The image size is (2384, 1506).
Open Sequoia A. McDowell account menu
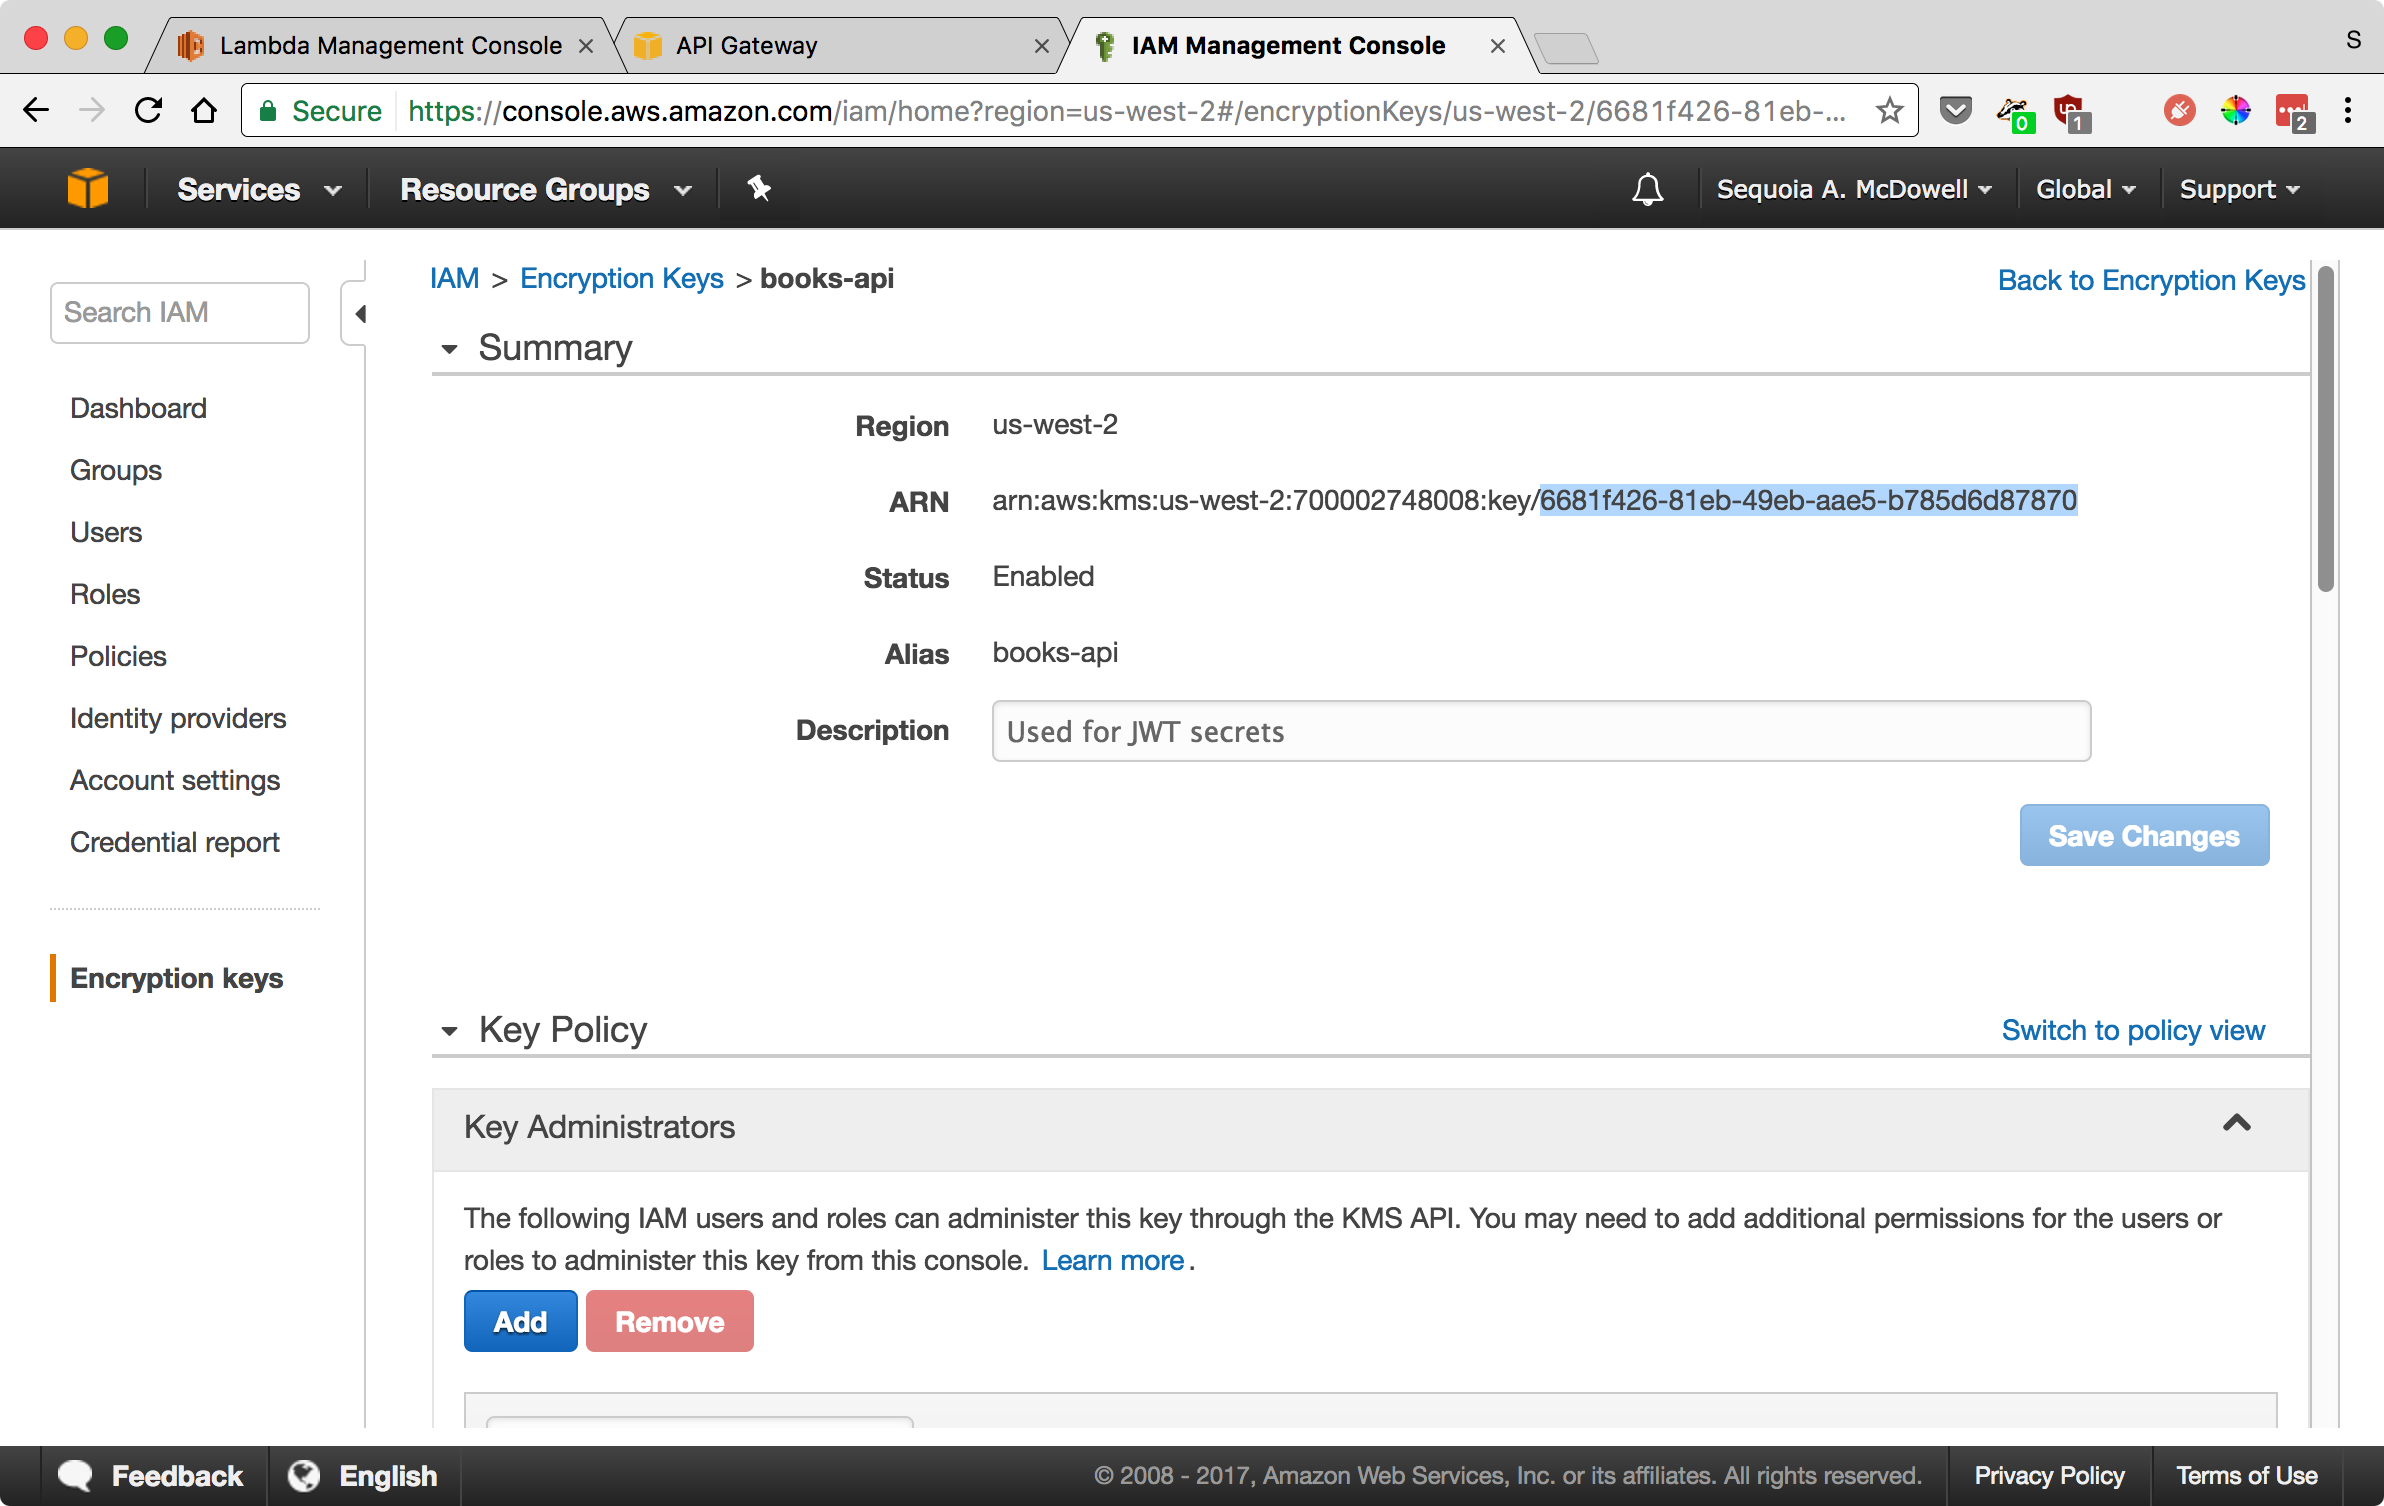pyautogui.click(x=1854, y=189)
